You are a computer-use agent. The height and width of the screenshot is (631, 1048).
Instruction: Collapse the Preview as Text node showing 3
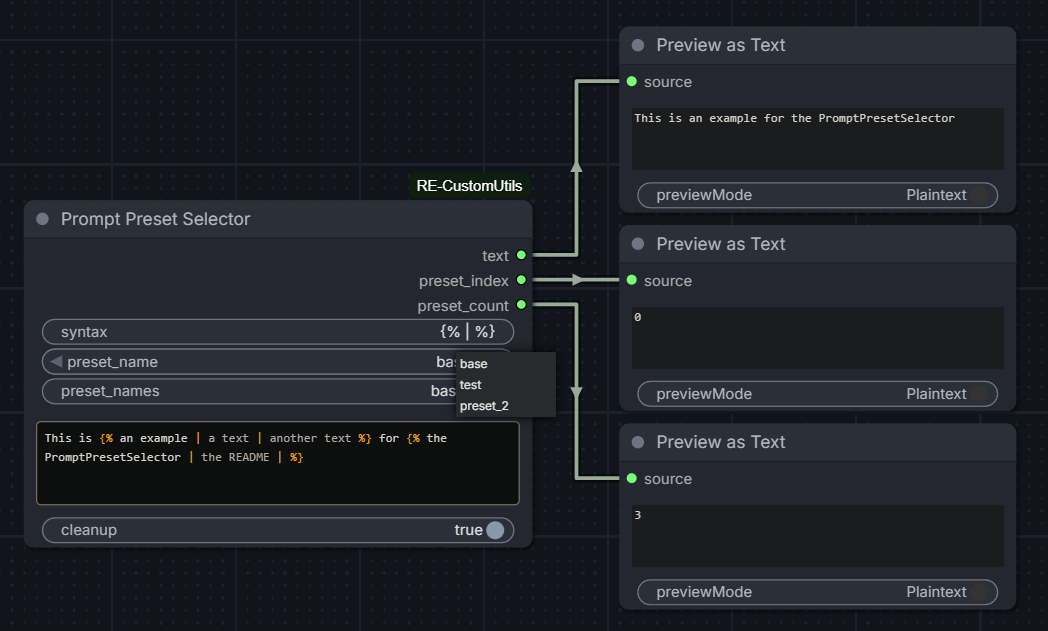tap(638, 442)
